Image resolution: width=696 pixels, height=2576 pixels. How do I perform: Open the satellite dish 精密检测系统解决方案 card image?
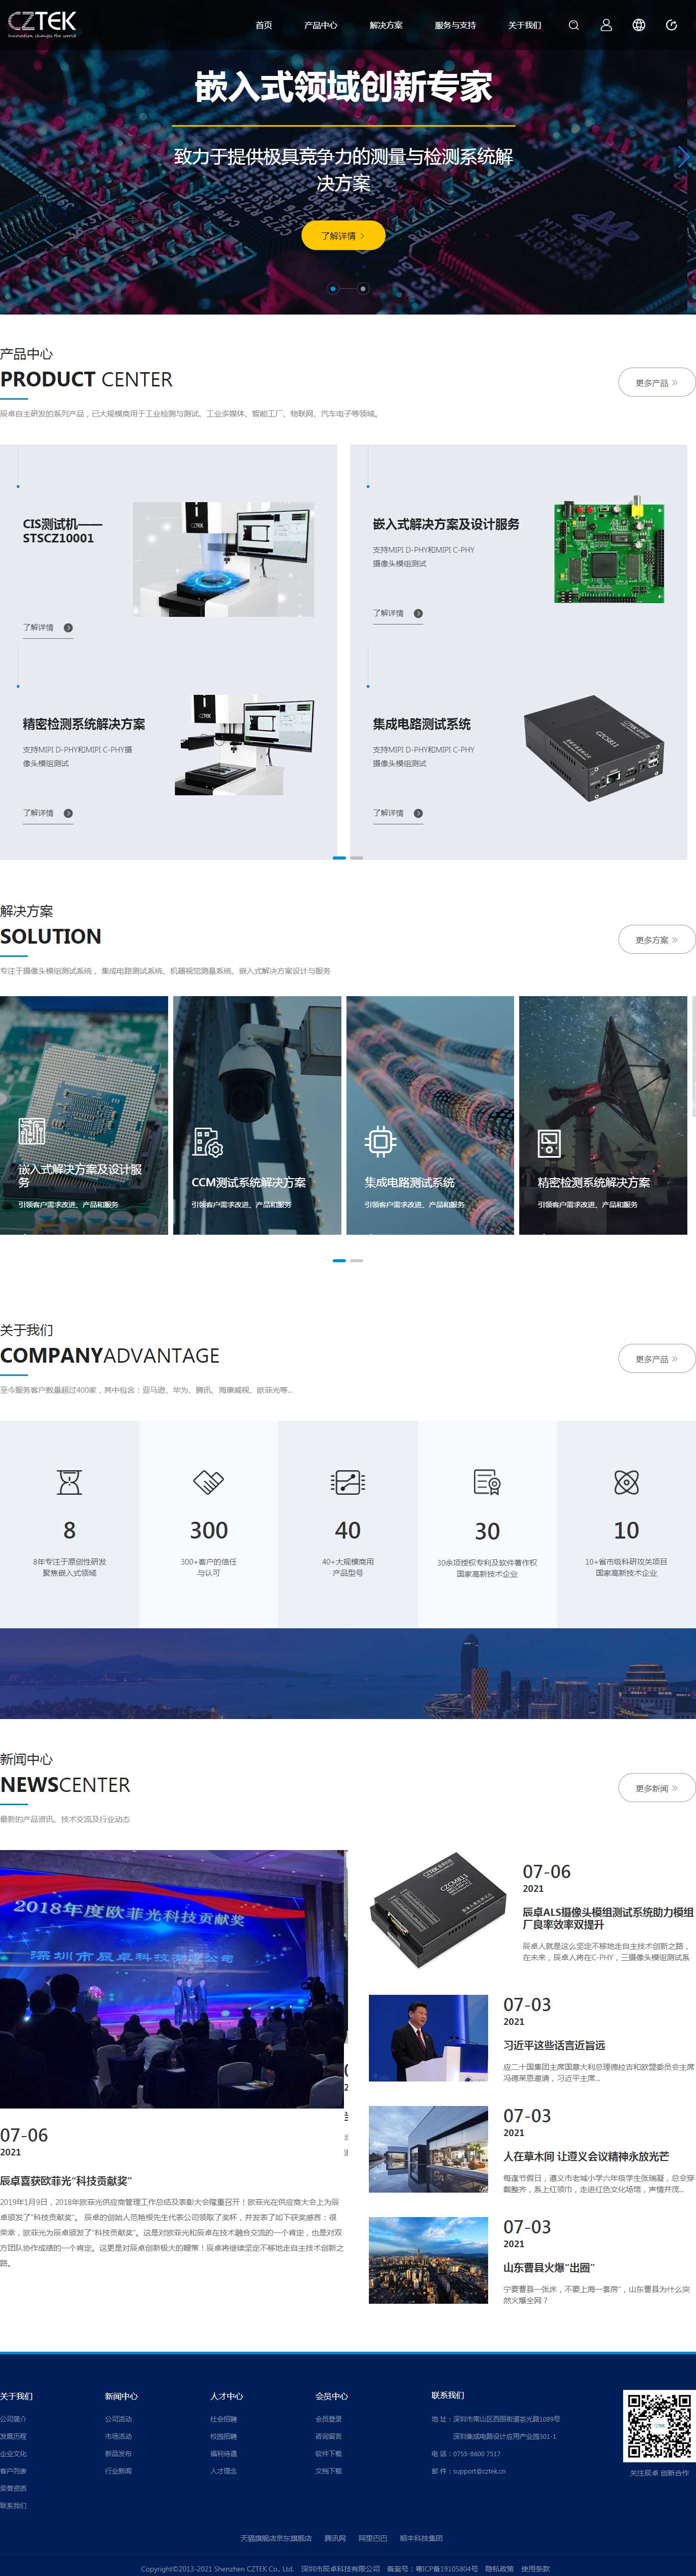click(603, 1114)
